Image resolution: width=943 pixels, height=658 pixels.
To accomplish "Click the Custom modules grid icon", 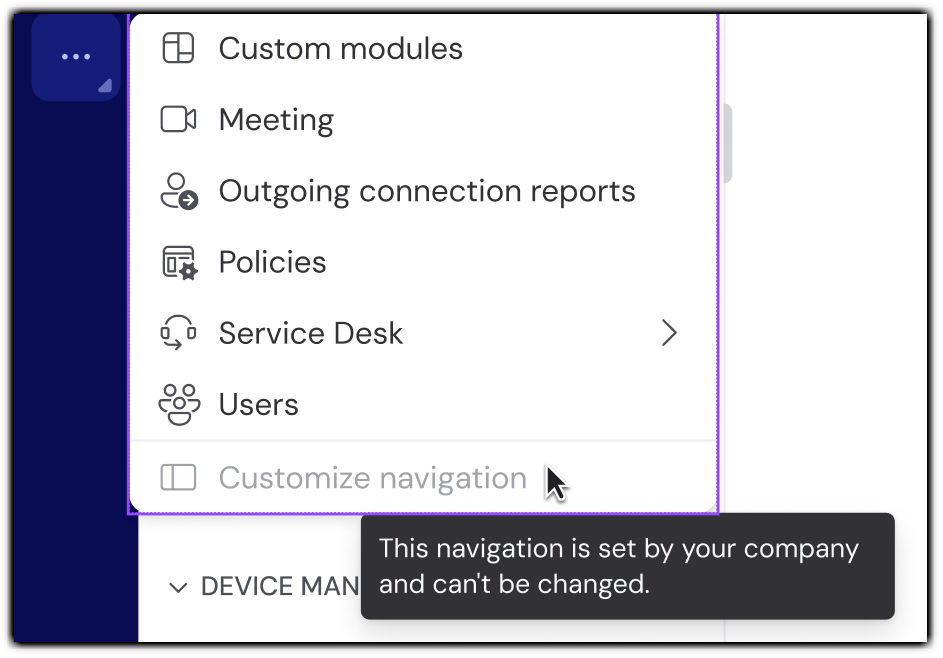I will (178, 48).
